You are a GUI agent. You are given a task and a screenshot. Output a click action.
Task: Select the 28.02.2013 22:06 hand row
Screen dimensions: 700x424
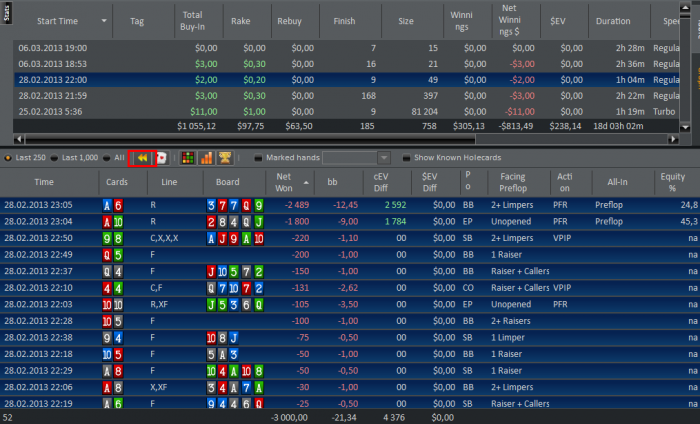(x=350, y=387)
